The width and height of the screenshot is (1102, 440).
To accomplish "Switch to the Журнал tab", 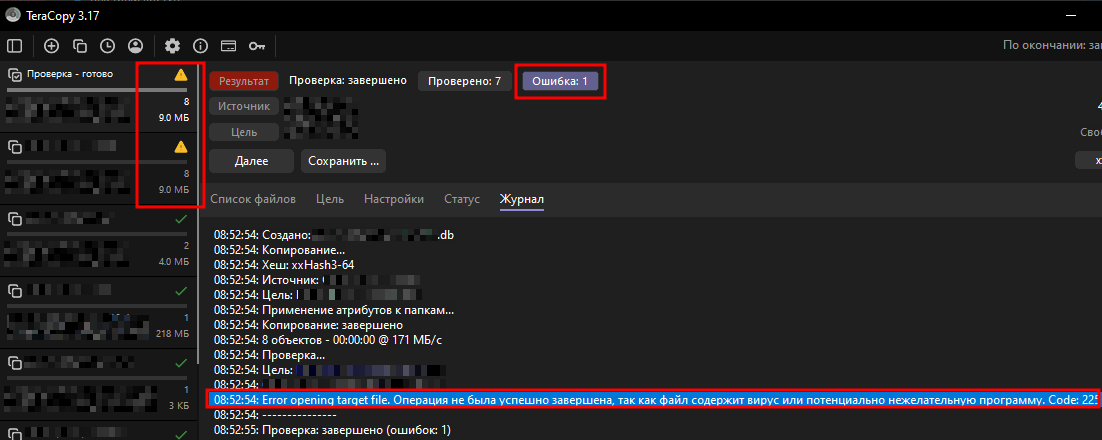I will pos(521,199).
